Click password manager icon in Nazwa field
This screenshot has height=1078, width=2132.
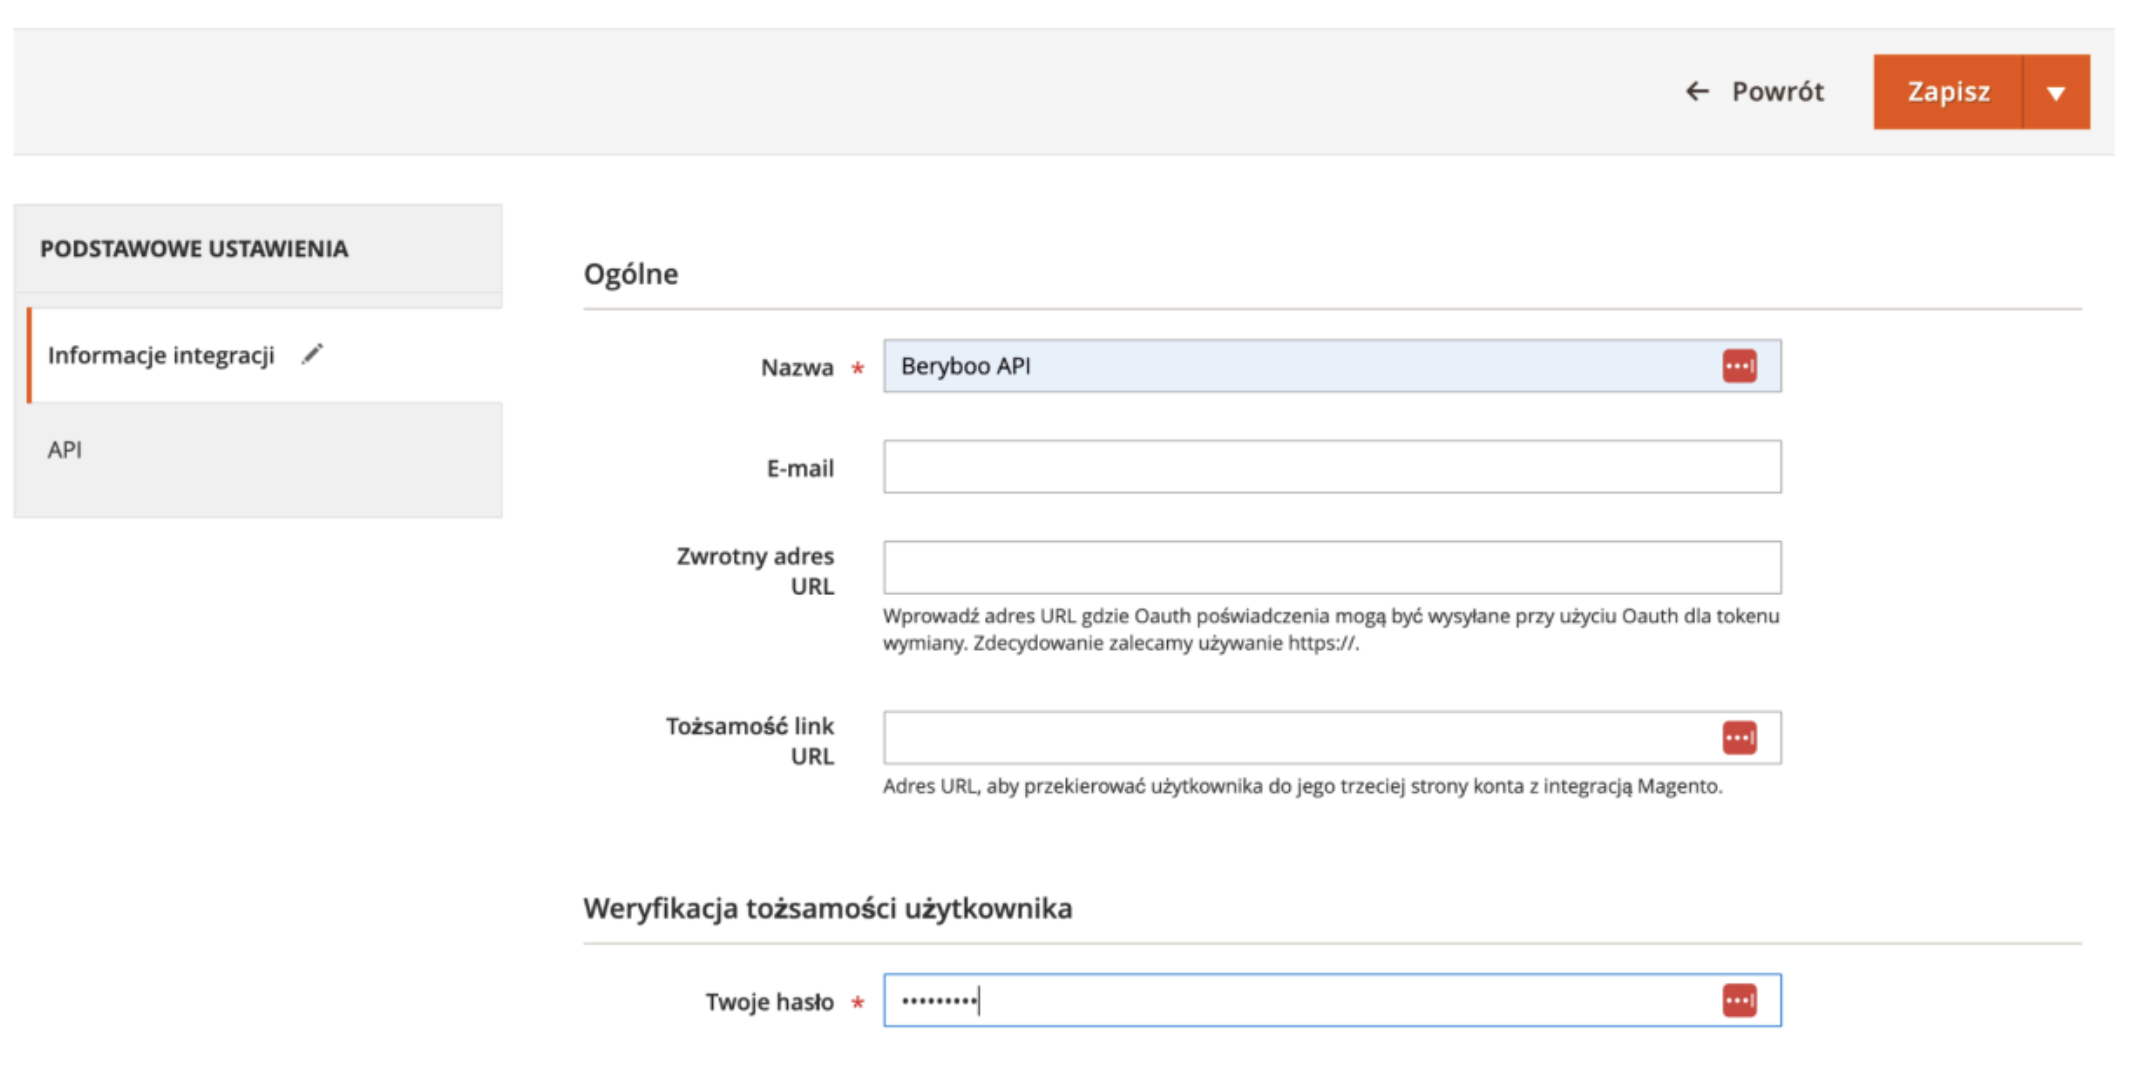pos(1739,366)
